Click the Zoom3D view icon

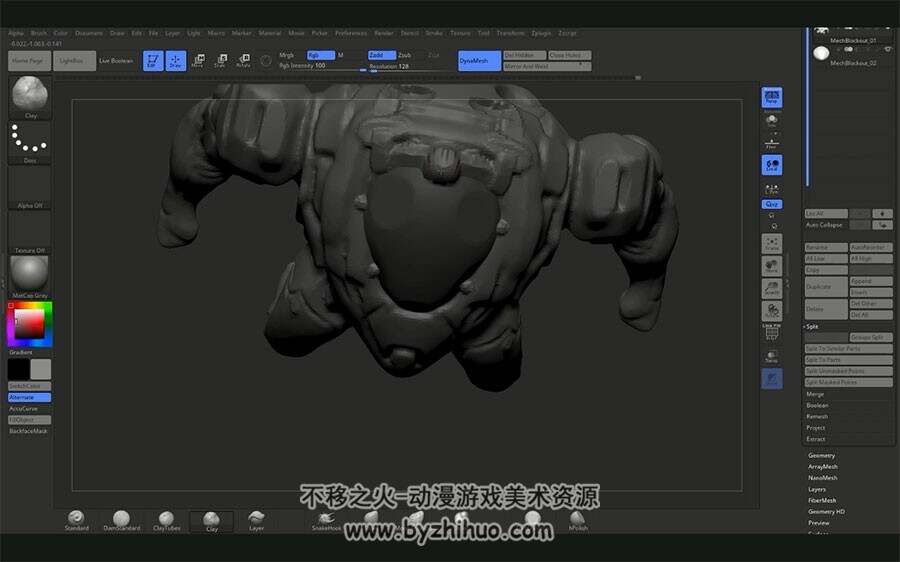coord(772,289)
